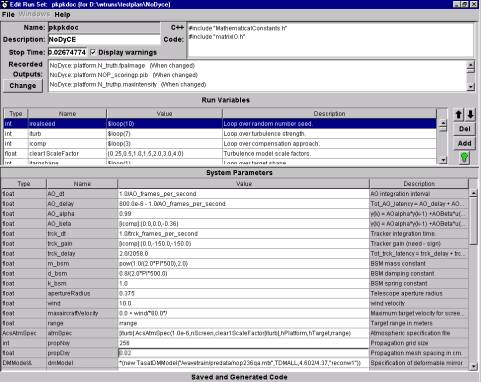Click the green light bulb icon
The height and width of the screenshot is (382, 481).
(x=464, y=157)
